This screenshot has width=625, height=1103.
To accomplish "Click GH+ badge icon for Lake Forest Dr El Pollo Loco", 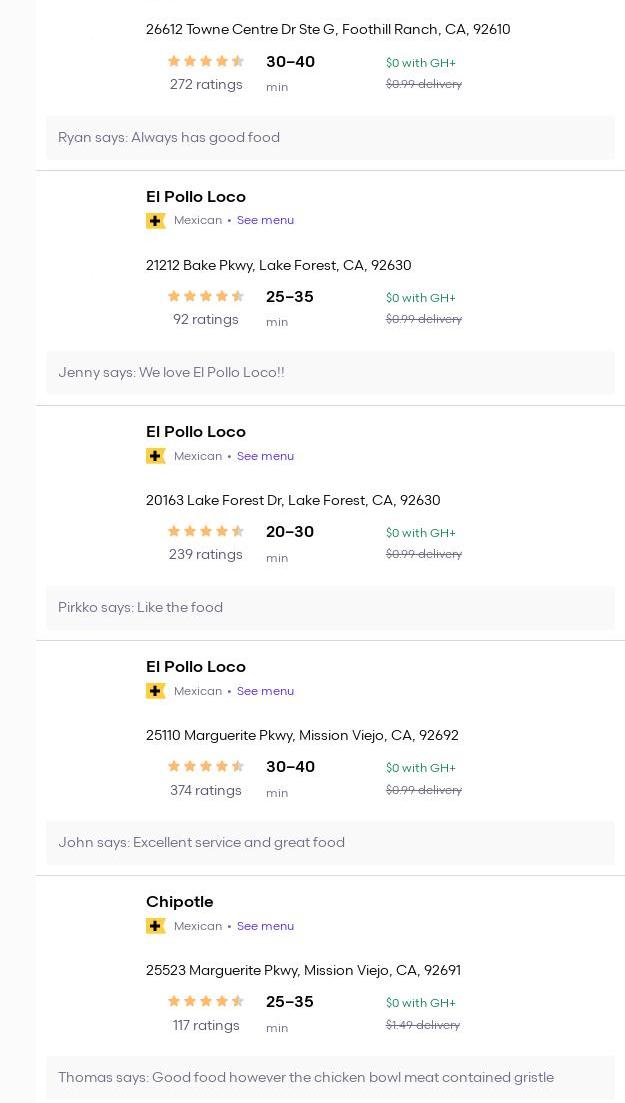I will (155, 456).
